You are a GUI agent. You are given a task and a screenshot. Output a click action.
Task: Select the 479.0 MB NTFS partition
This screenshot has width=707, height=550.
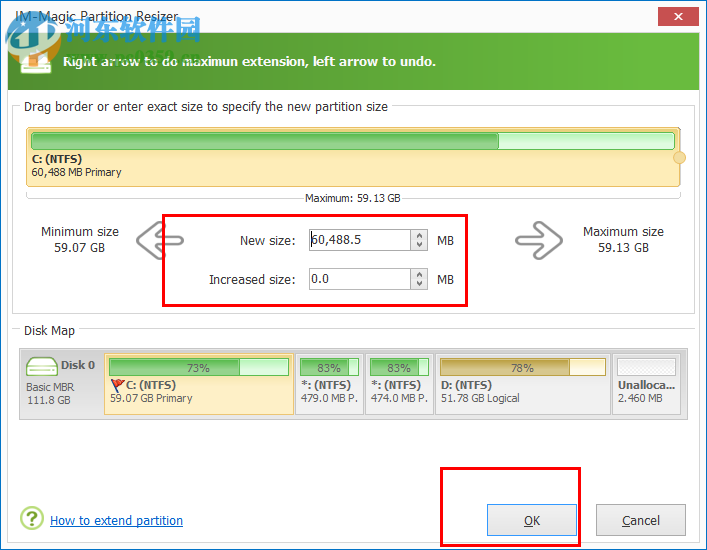tap(330, 384)
